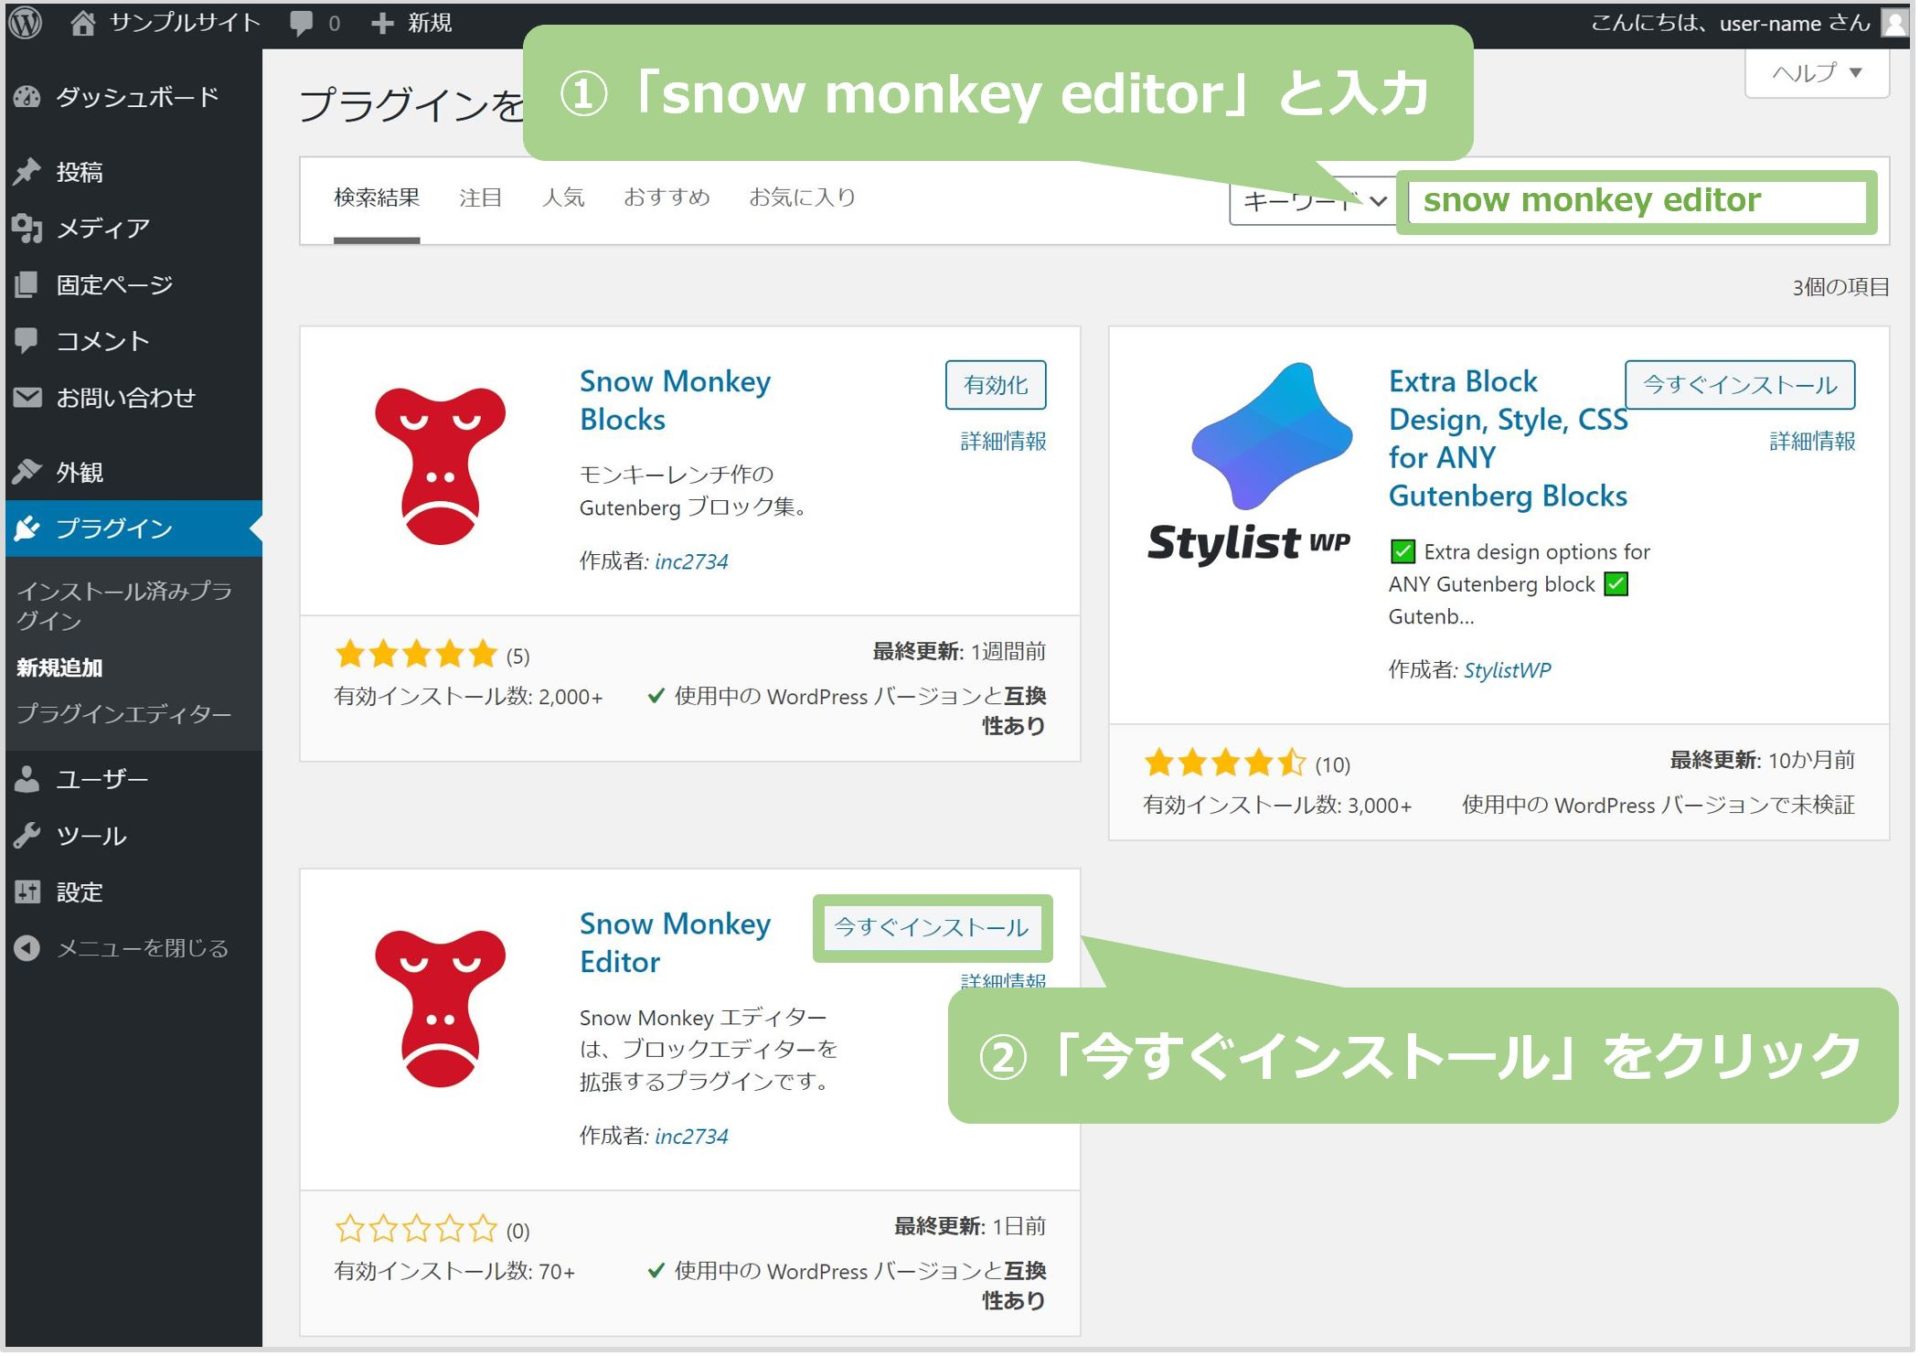
Task: Open the user avatar at top right
Action: click(x=1895, y=22)
